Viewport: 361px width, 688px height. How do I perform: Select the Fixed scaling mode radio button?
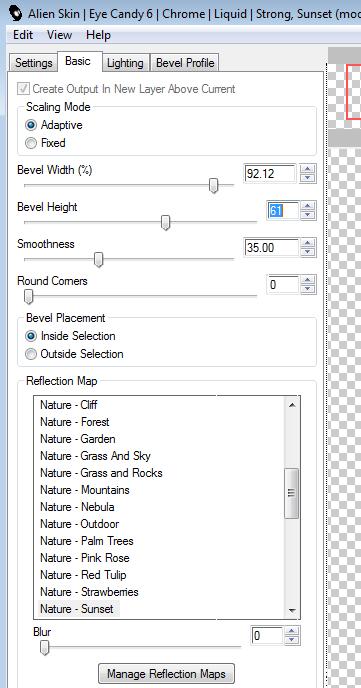(x=31, y=143)
